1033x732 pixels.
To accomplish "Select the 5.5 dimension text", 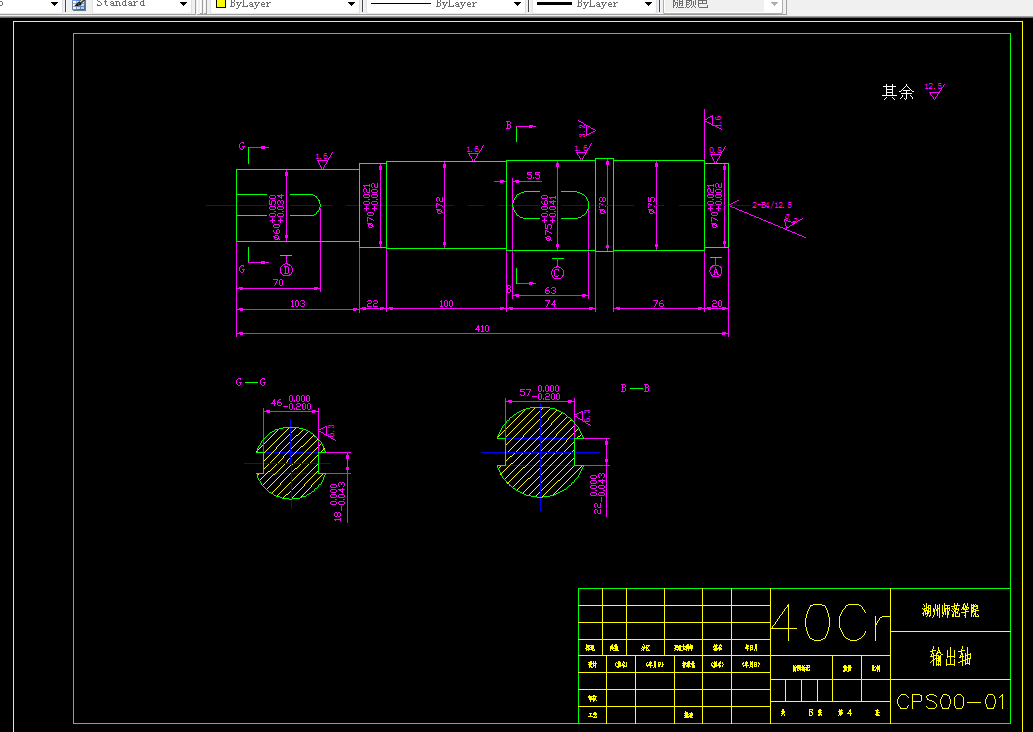I will pos(533,175).
